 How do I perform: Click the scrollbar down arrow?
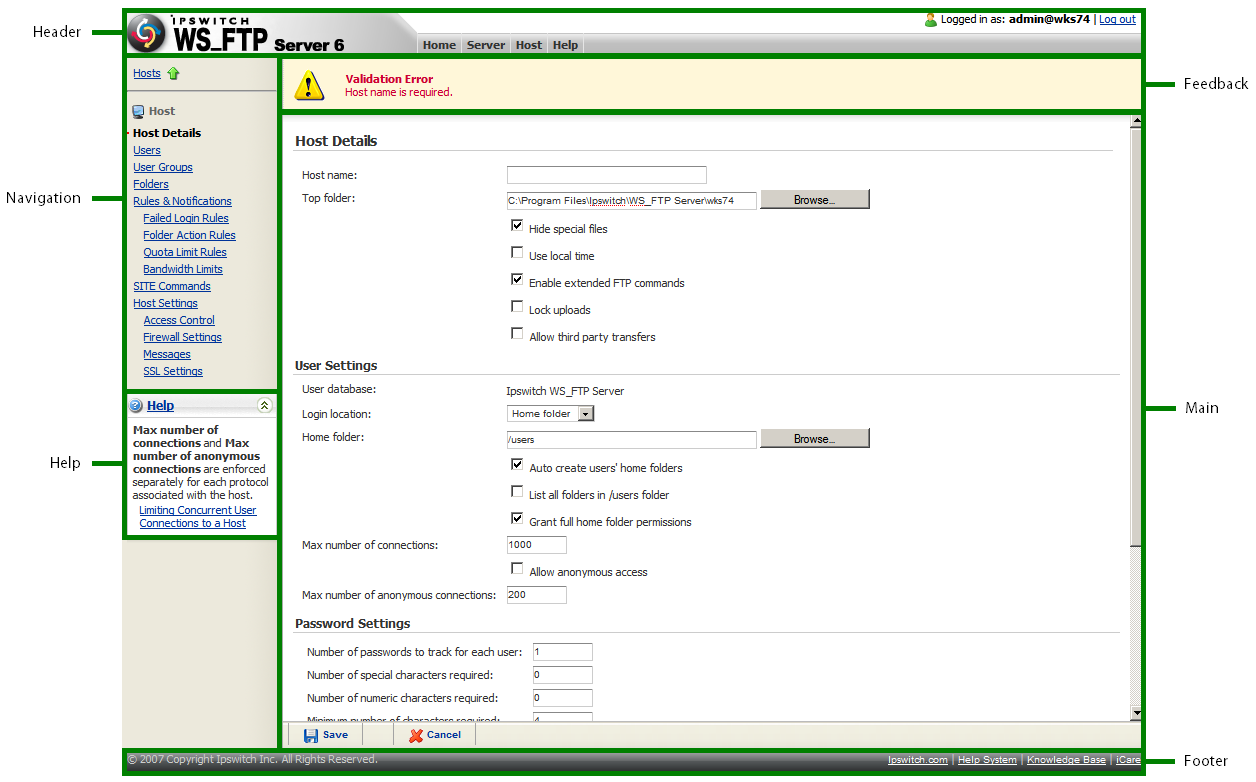coord(1136,713)
